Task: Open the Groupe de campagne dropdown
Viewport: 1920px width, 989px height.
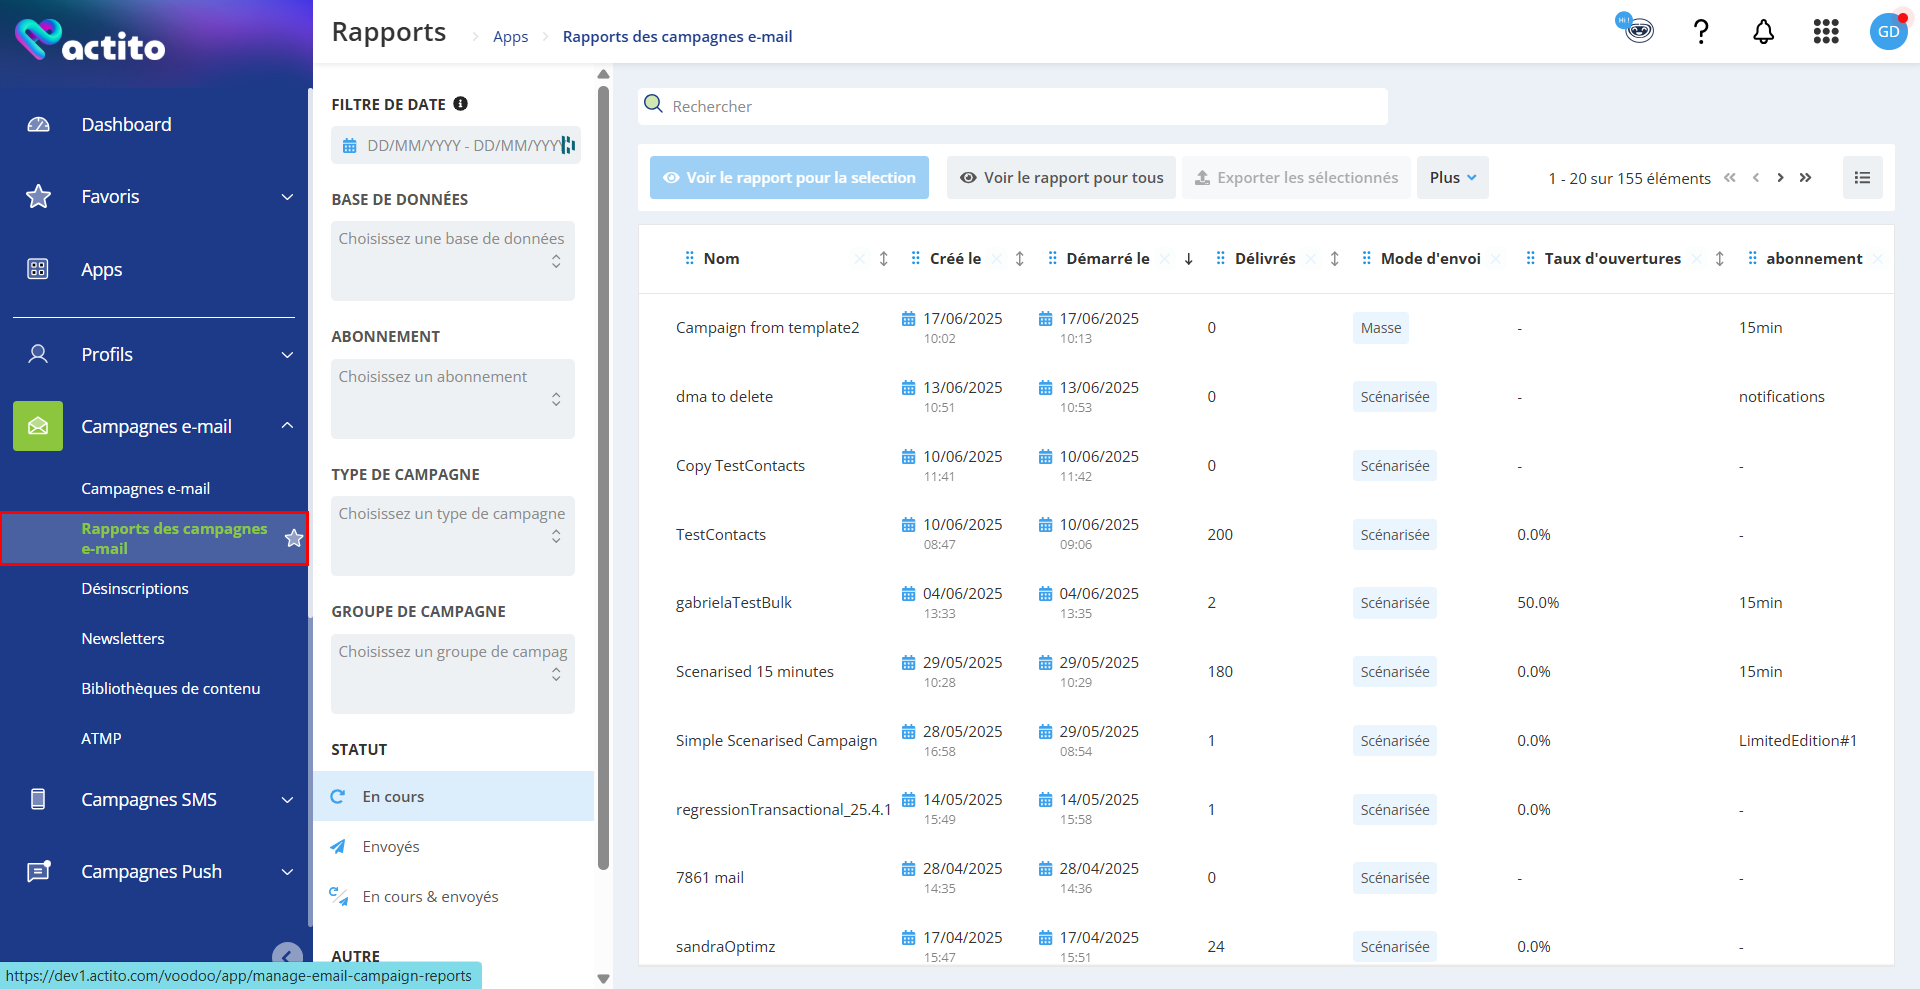Action: click(453, 674)
